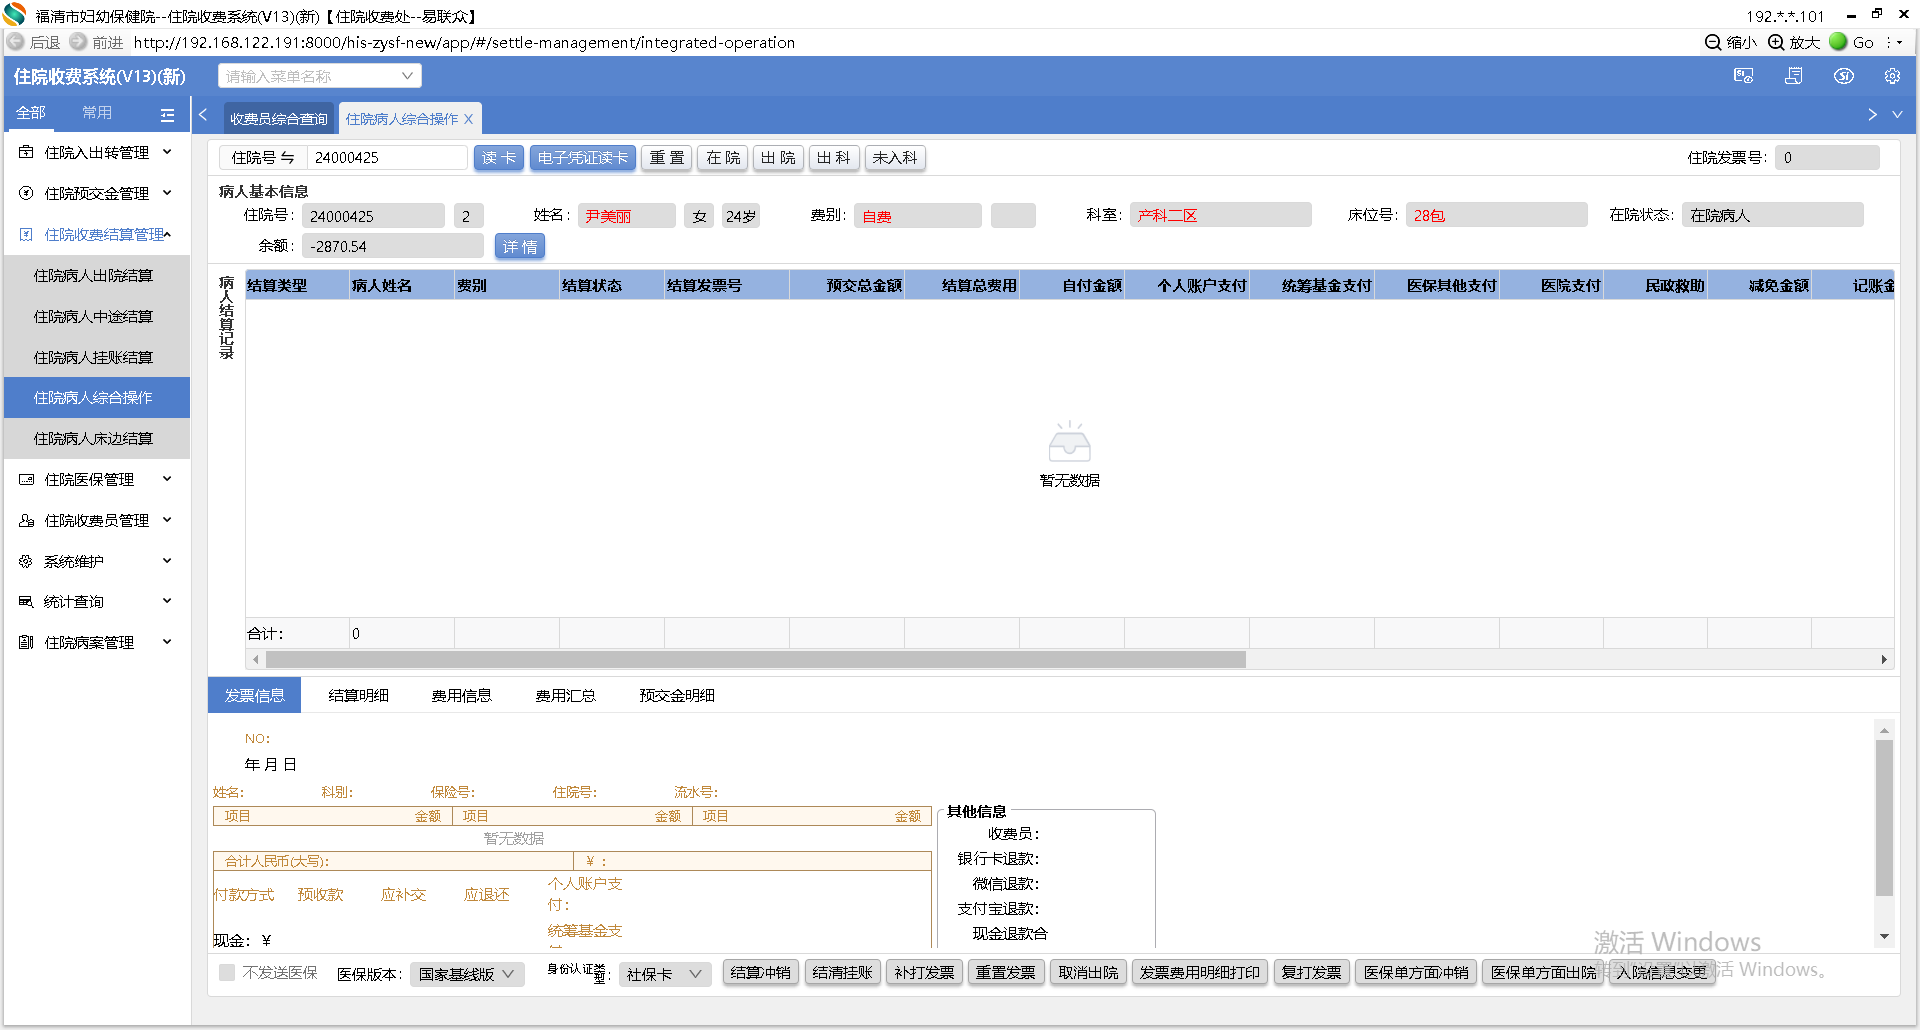Expand the 住院医保管理 menu chevron
Image resolution: width=1920 pixels, height=1030 pixels.
point(167,479)
